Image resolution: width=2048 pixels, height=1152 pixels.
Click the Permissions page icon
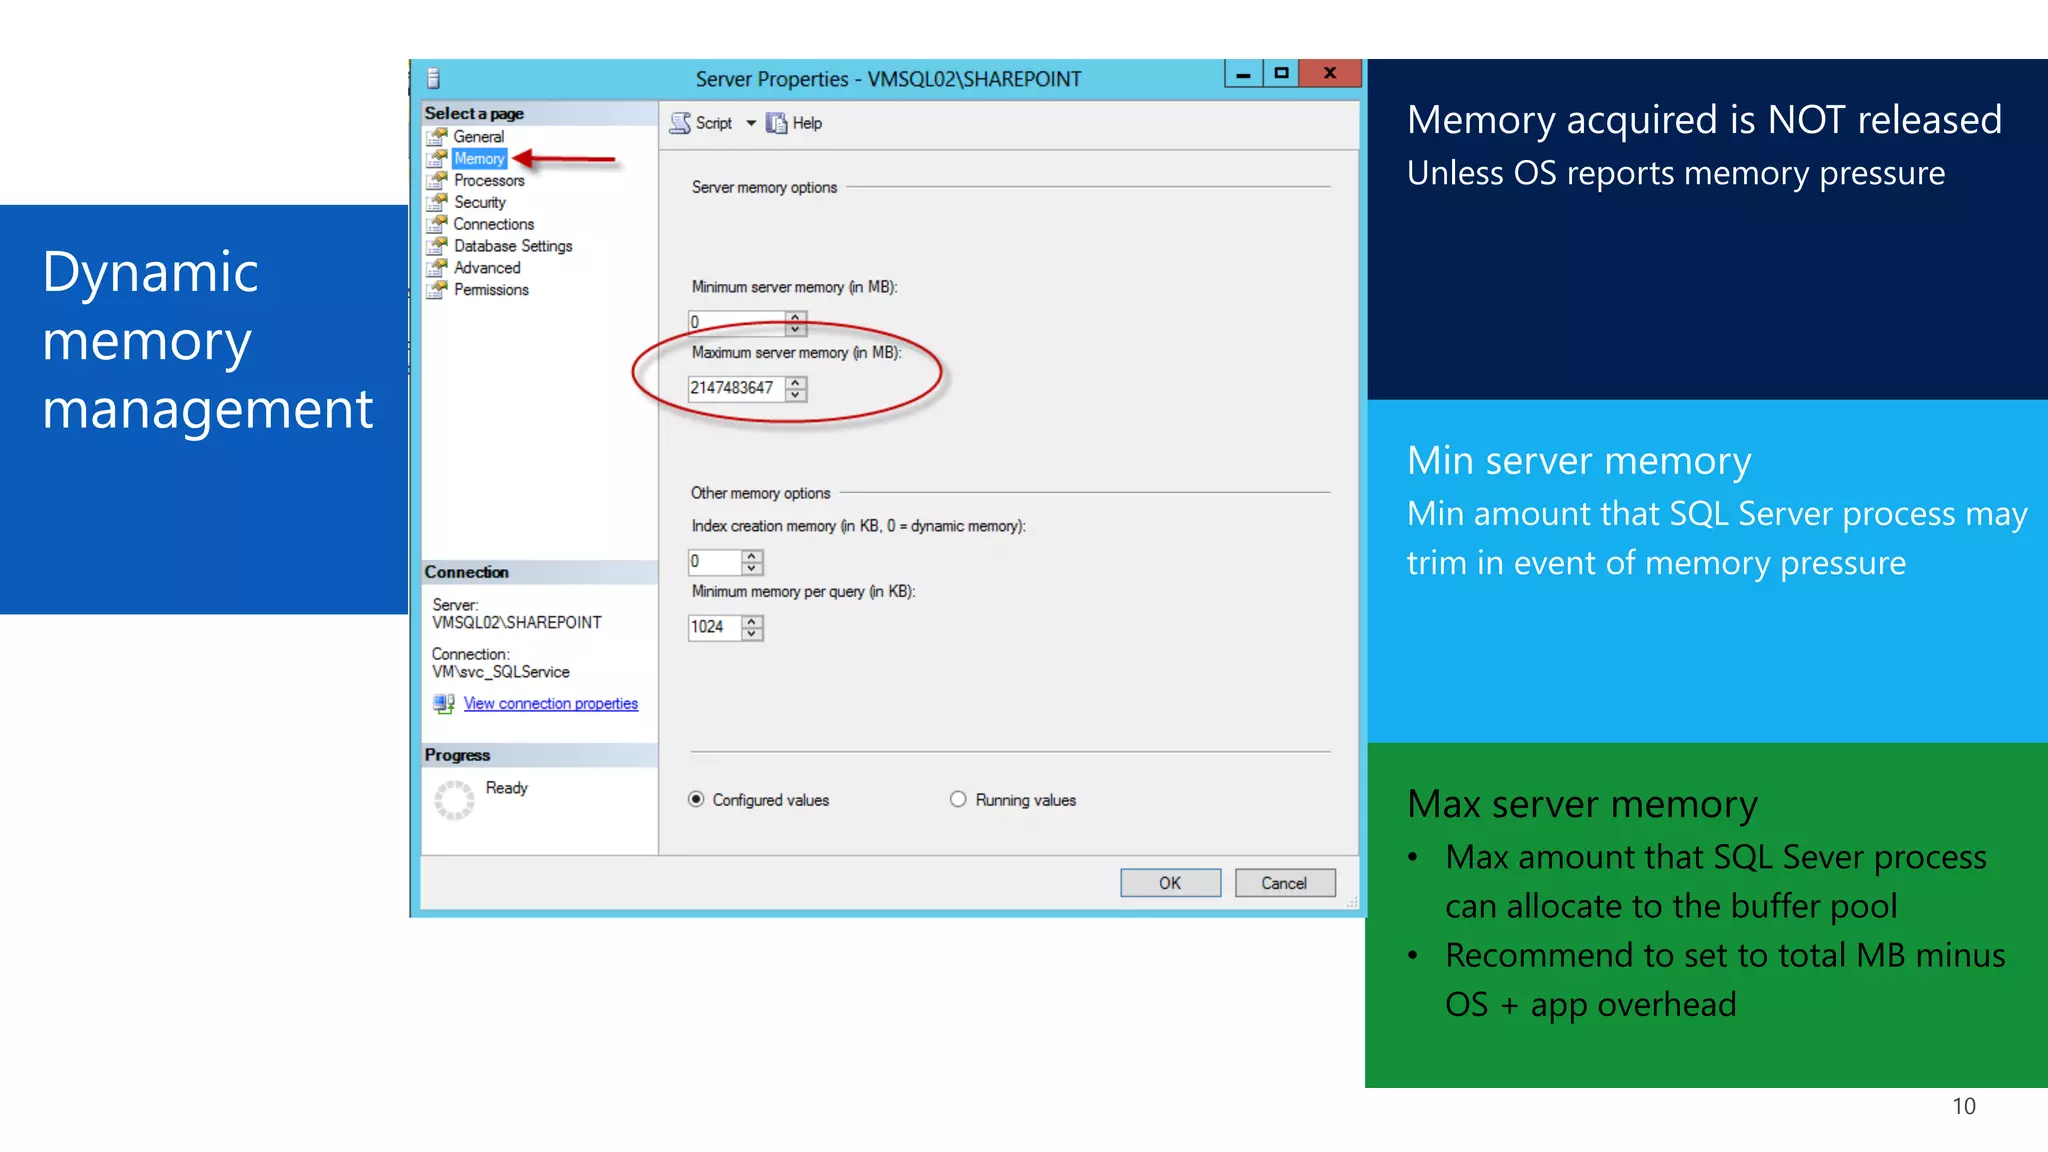click(x=437, y=290)
